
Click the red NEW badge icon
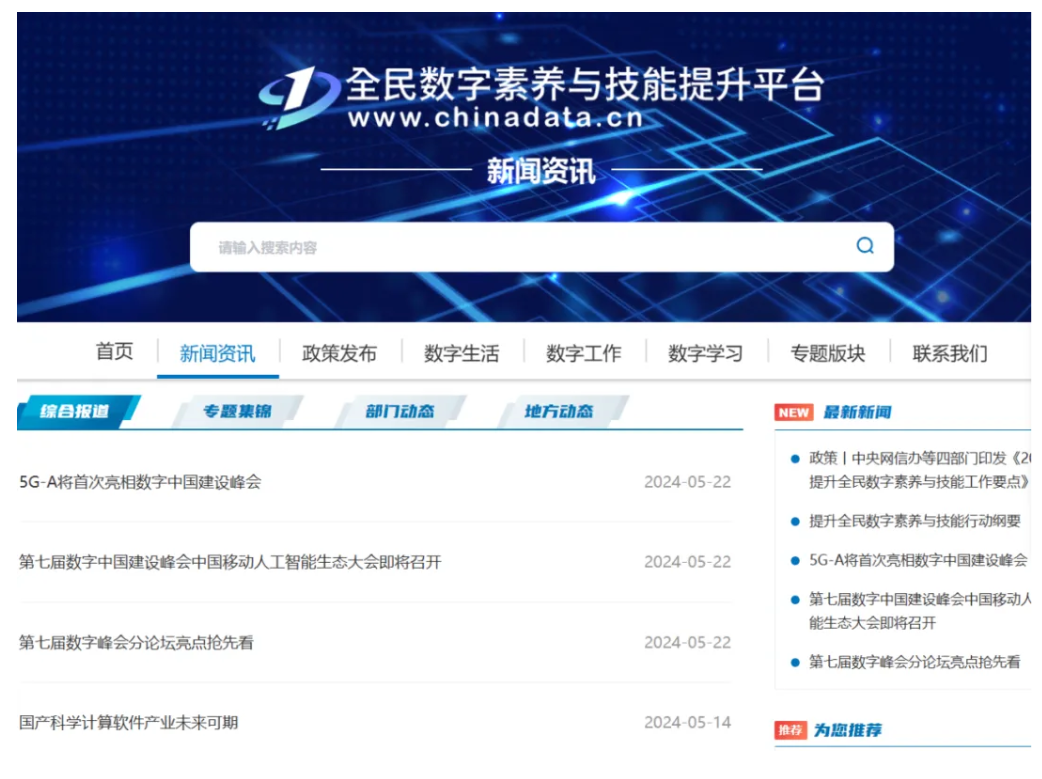pos(794,412)
